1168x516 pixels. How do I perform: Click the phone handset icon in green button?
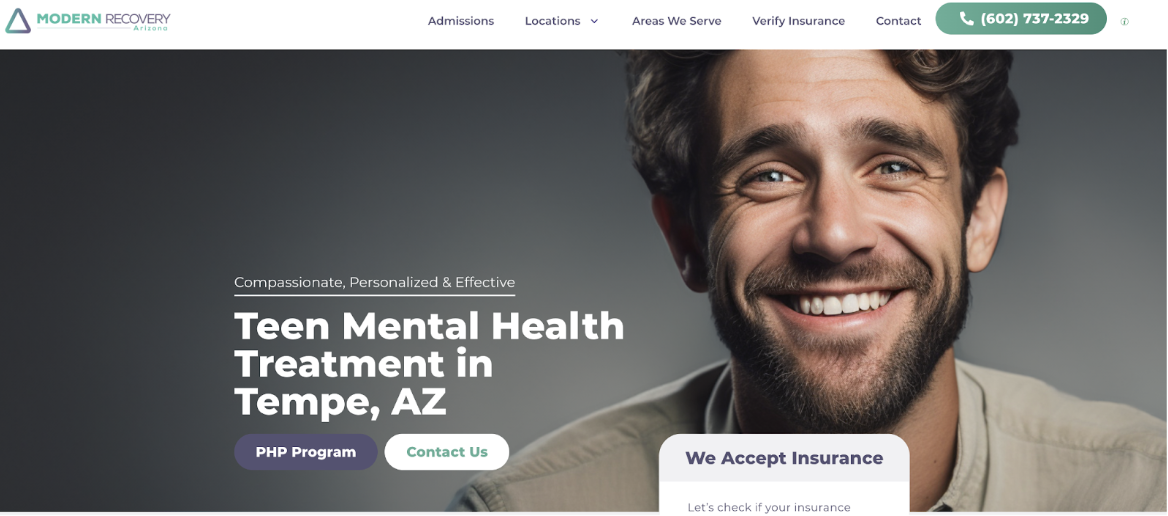[x=967, y=19]
